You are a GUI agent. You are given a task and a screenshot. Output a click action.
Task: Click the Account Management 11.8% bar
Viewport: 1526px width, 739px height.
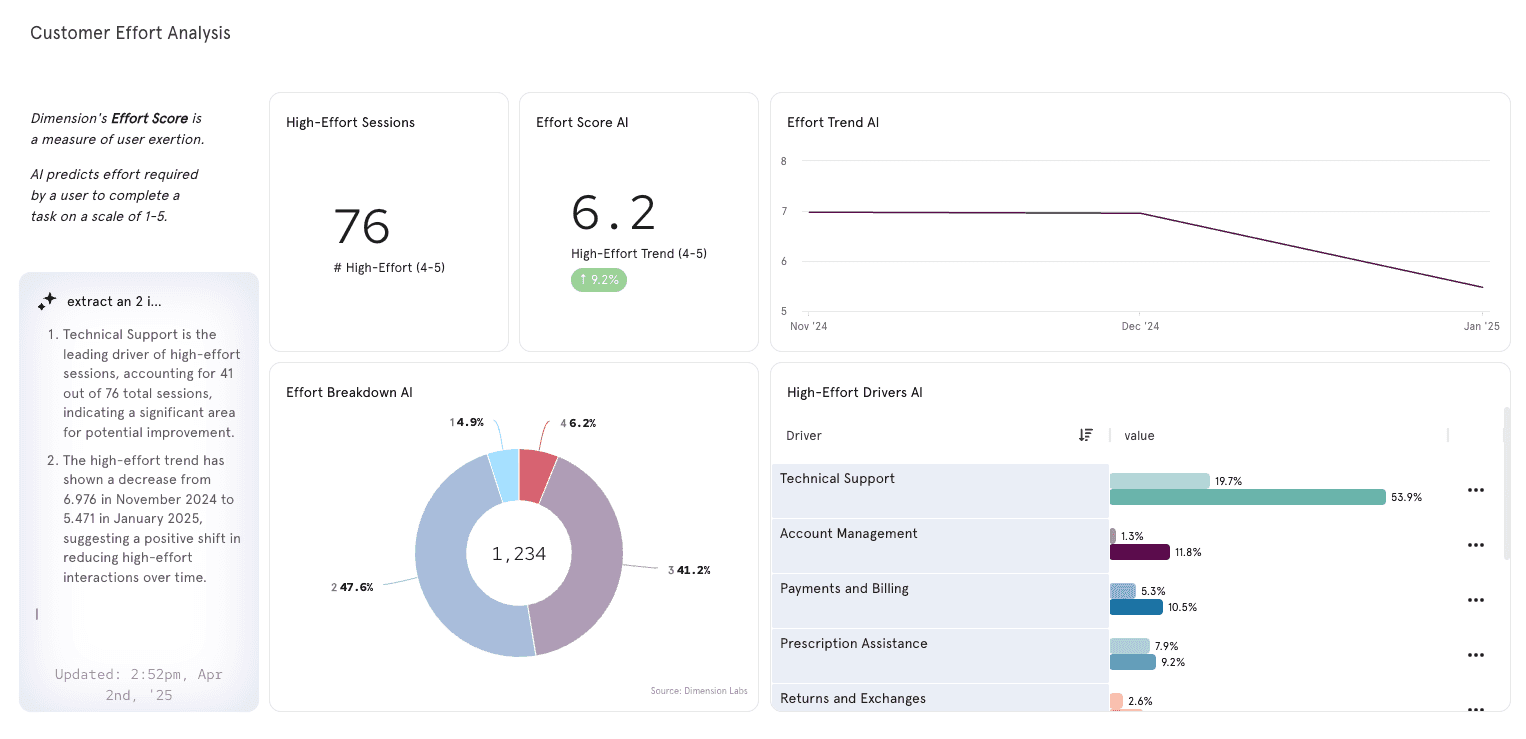click(1140, 552)
